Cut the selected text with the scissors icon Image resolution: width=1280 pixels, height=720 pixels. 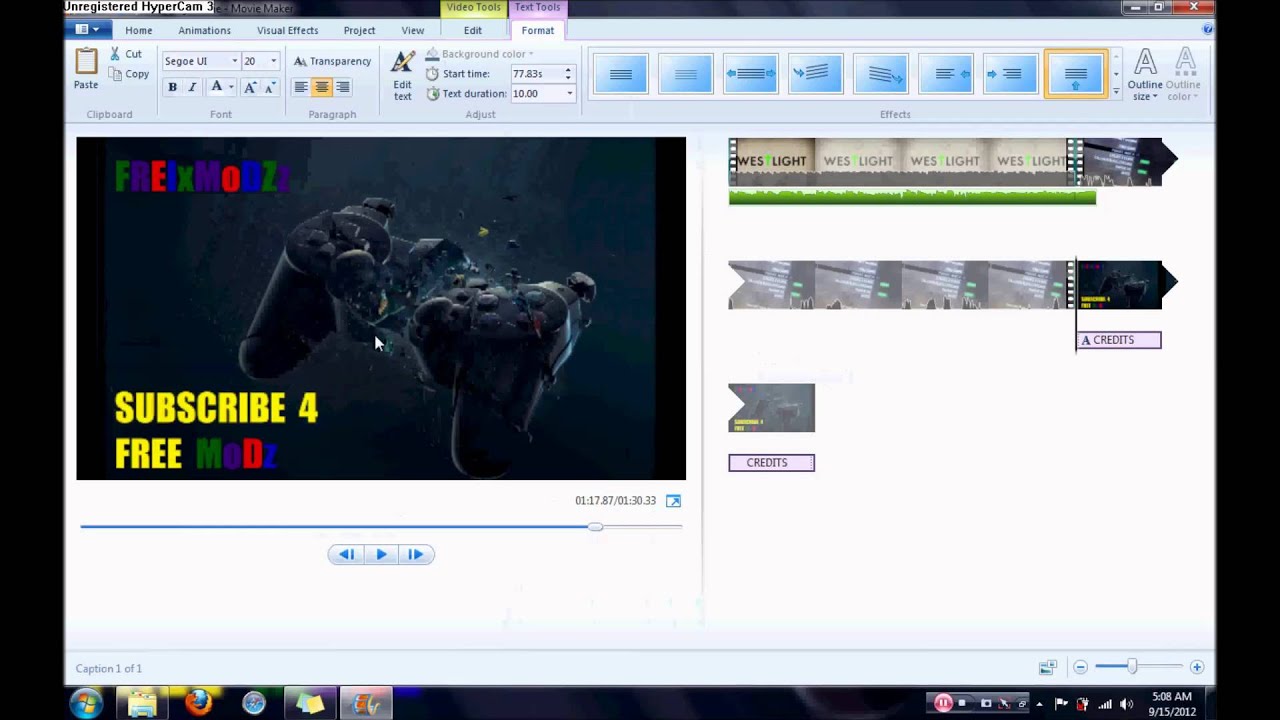[115, 54]
